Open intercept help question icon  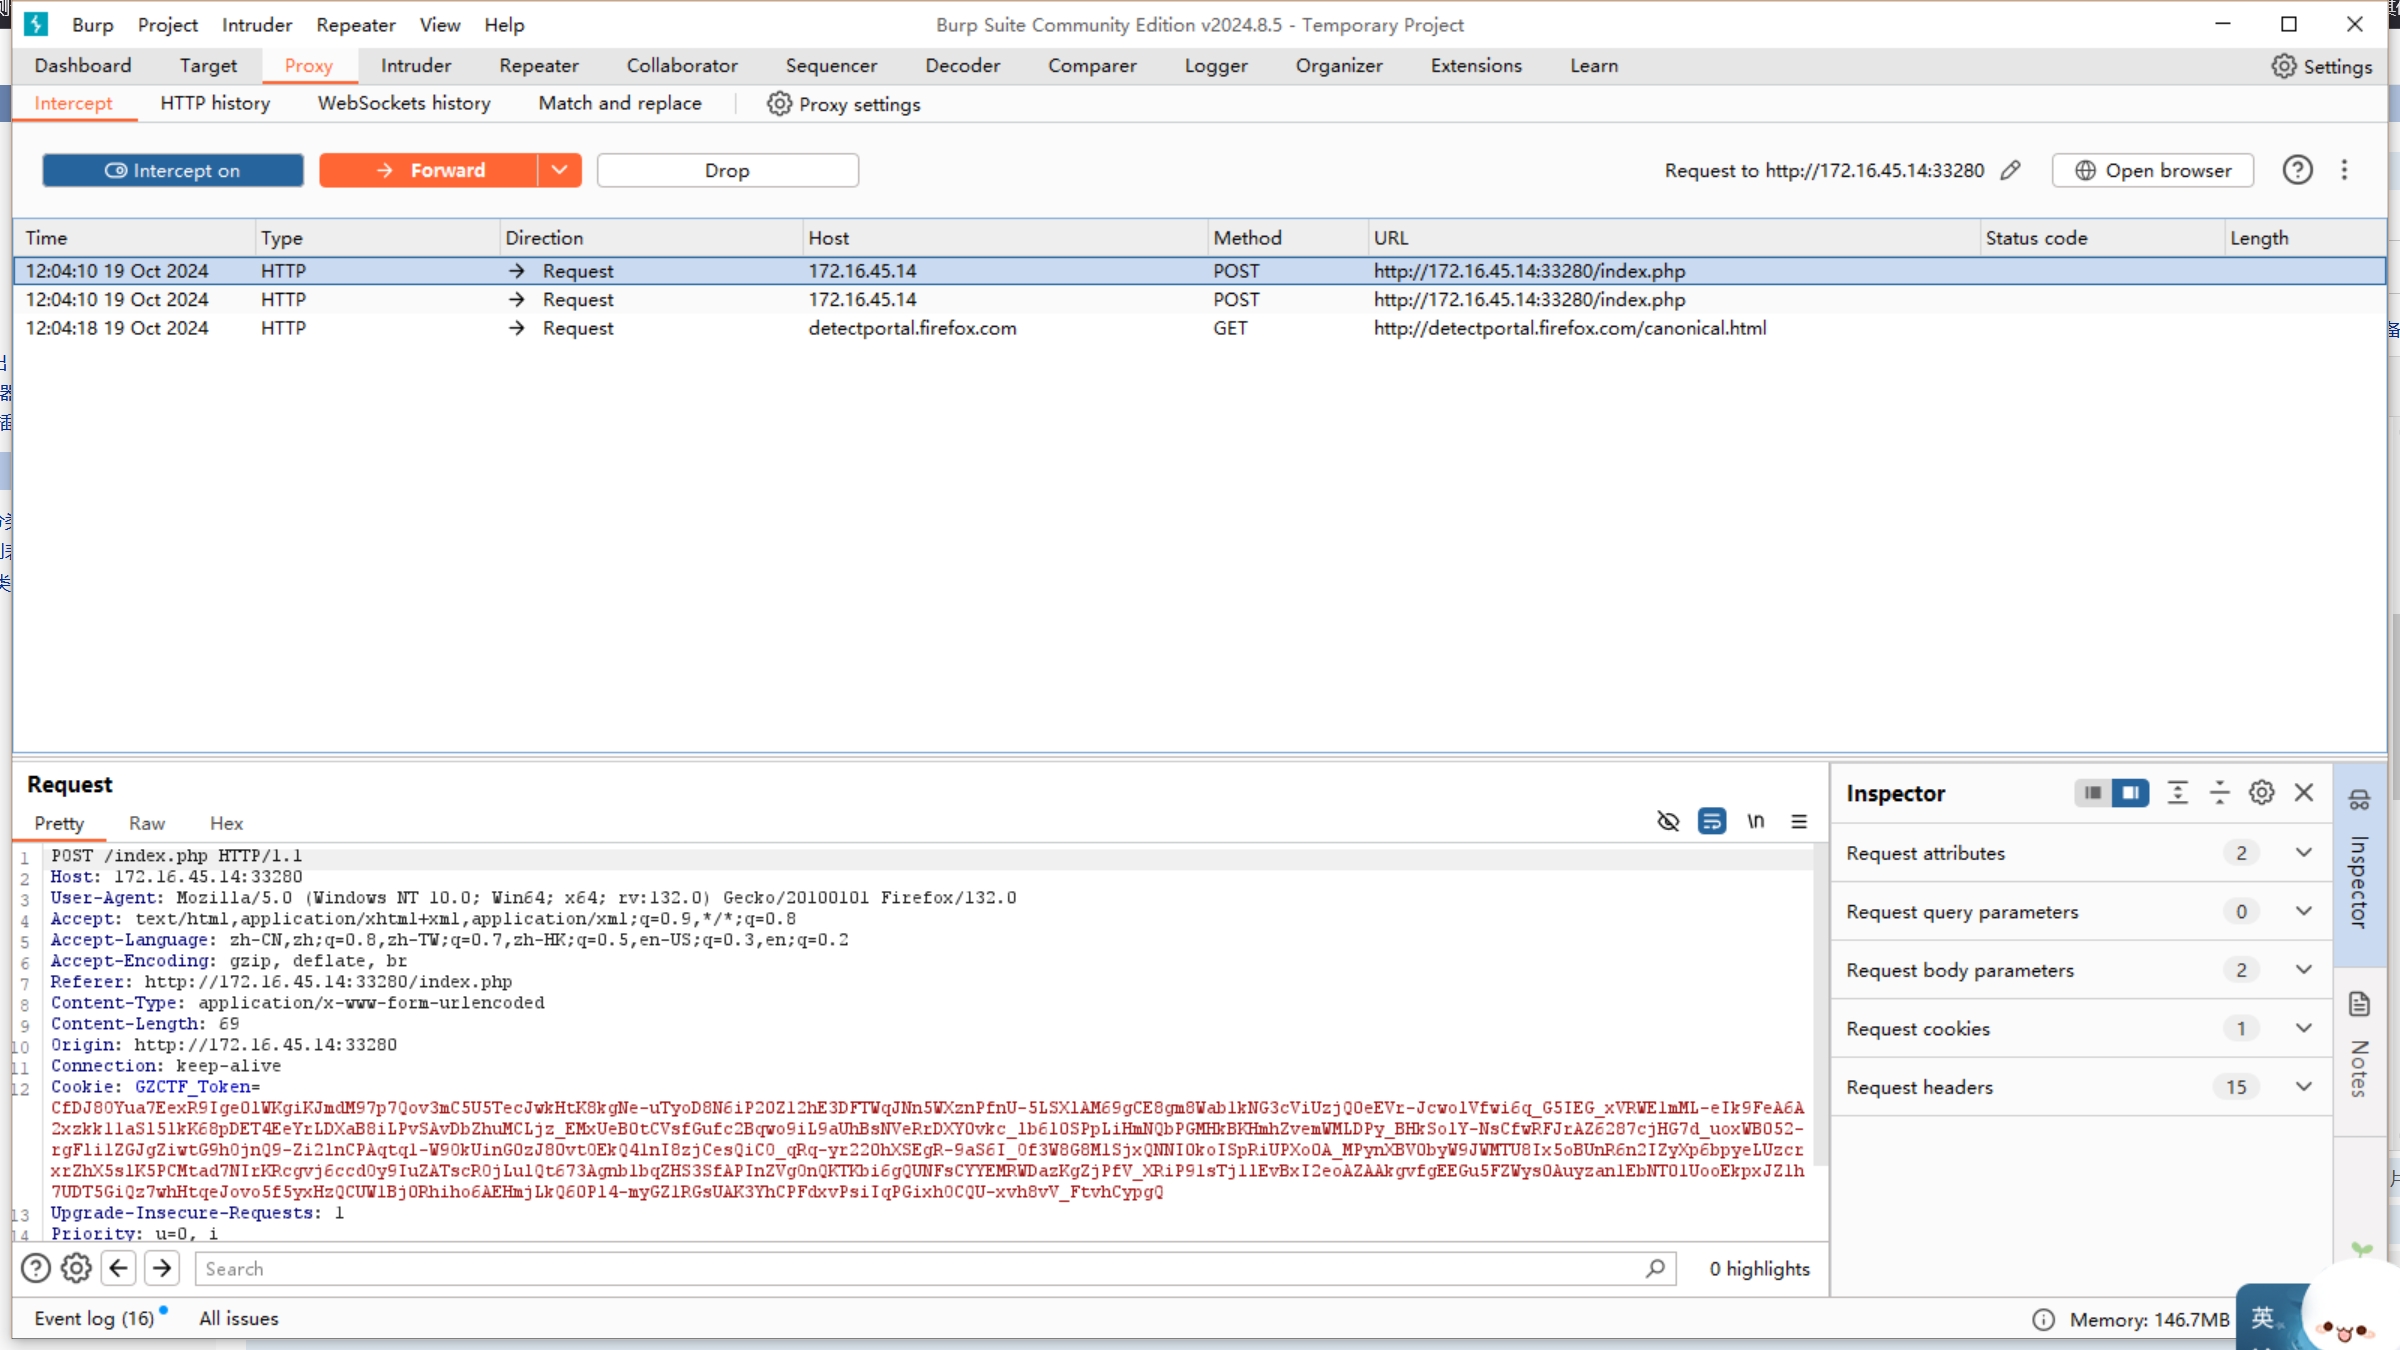tap(2297, 170)
